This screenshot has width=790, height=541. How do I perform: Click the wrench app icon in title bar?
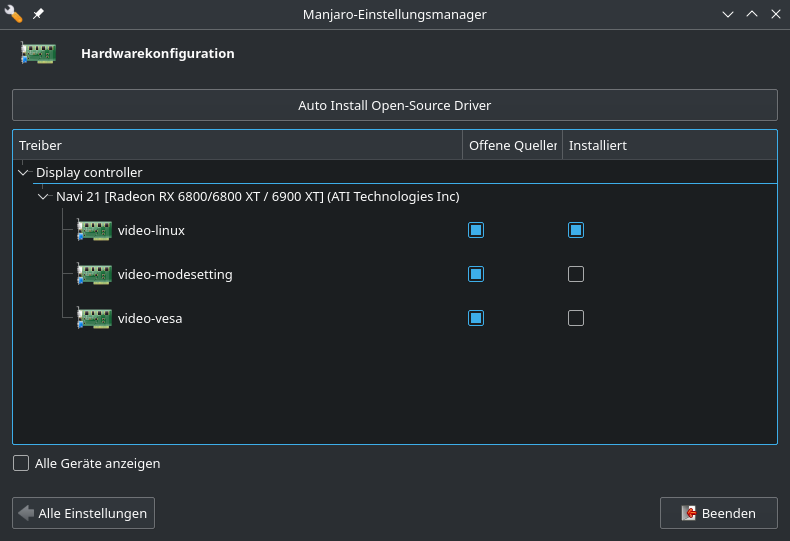click(13, 15)
